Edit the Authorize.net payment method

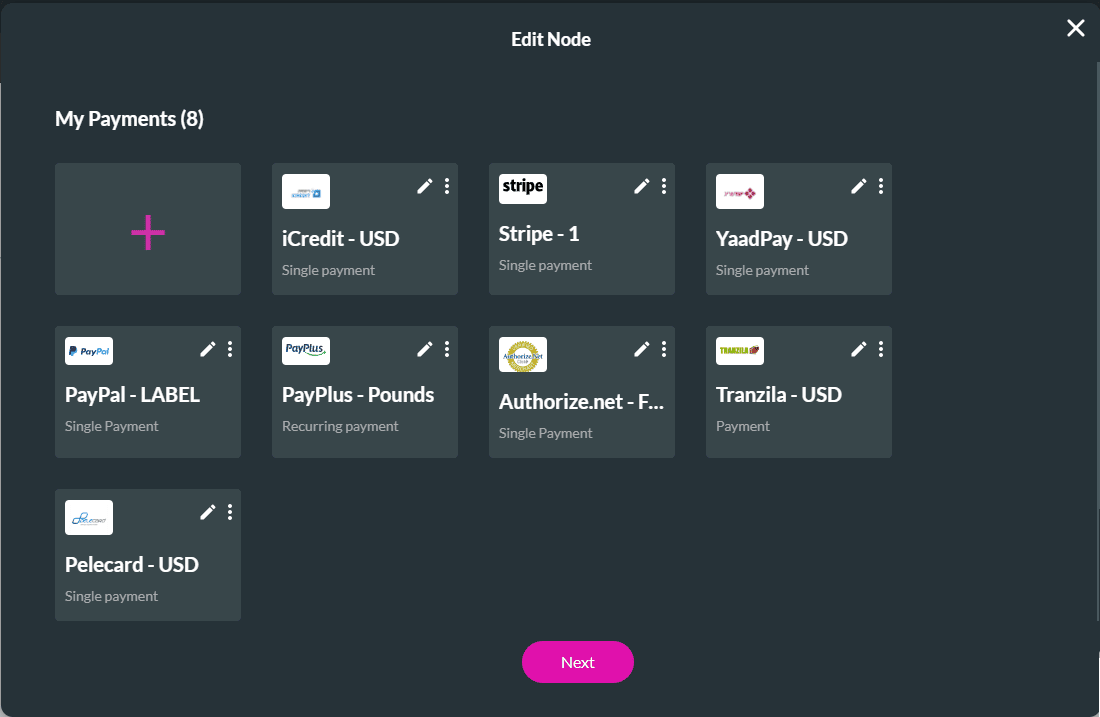[641, 349]
